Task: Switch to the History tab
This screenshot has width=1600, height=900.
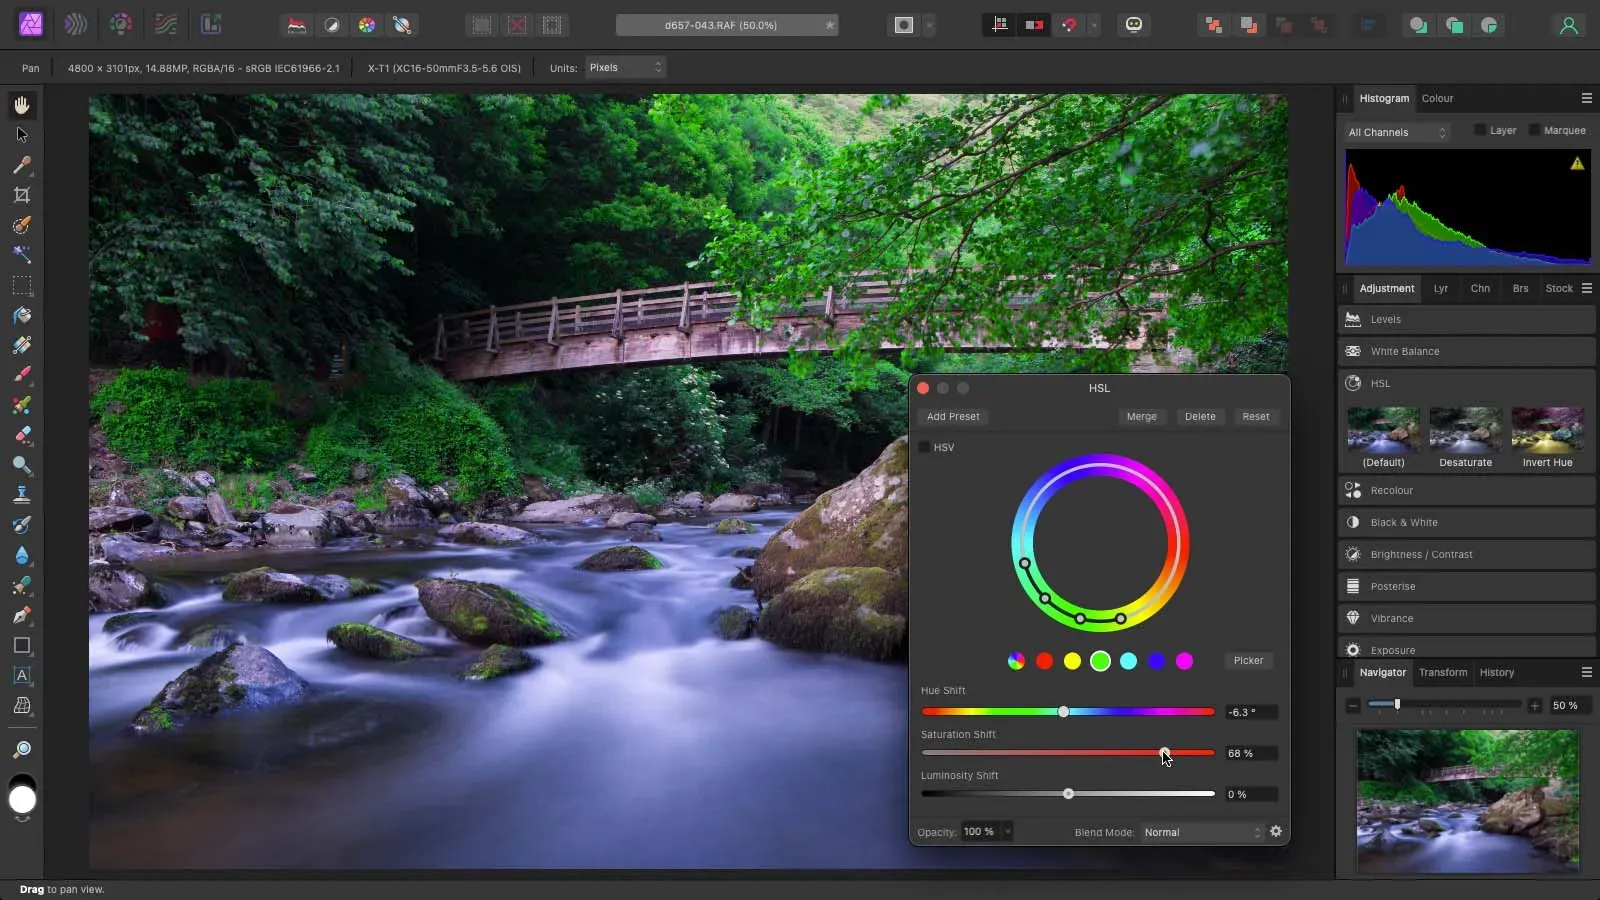Action: tap(1496, 673)
